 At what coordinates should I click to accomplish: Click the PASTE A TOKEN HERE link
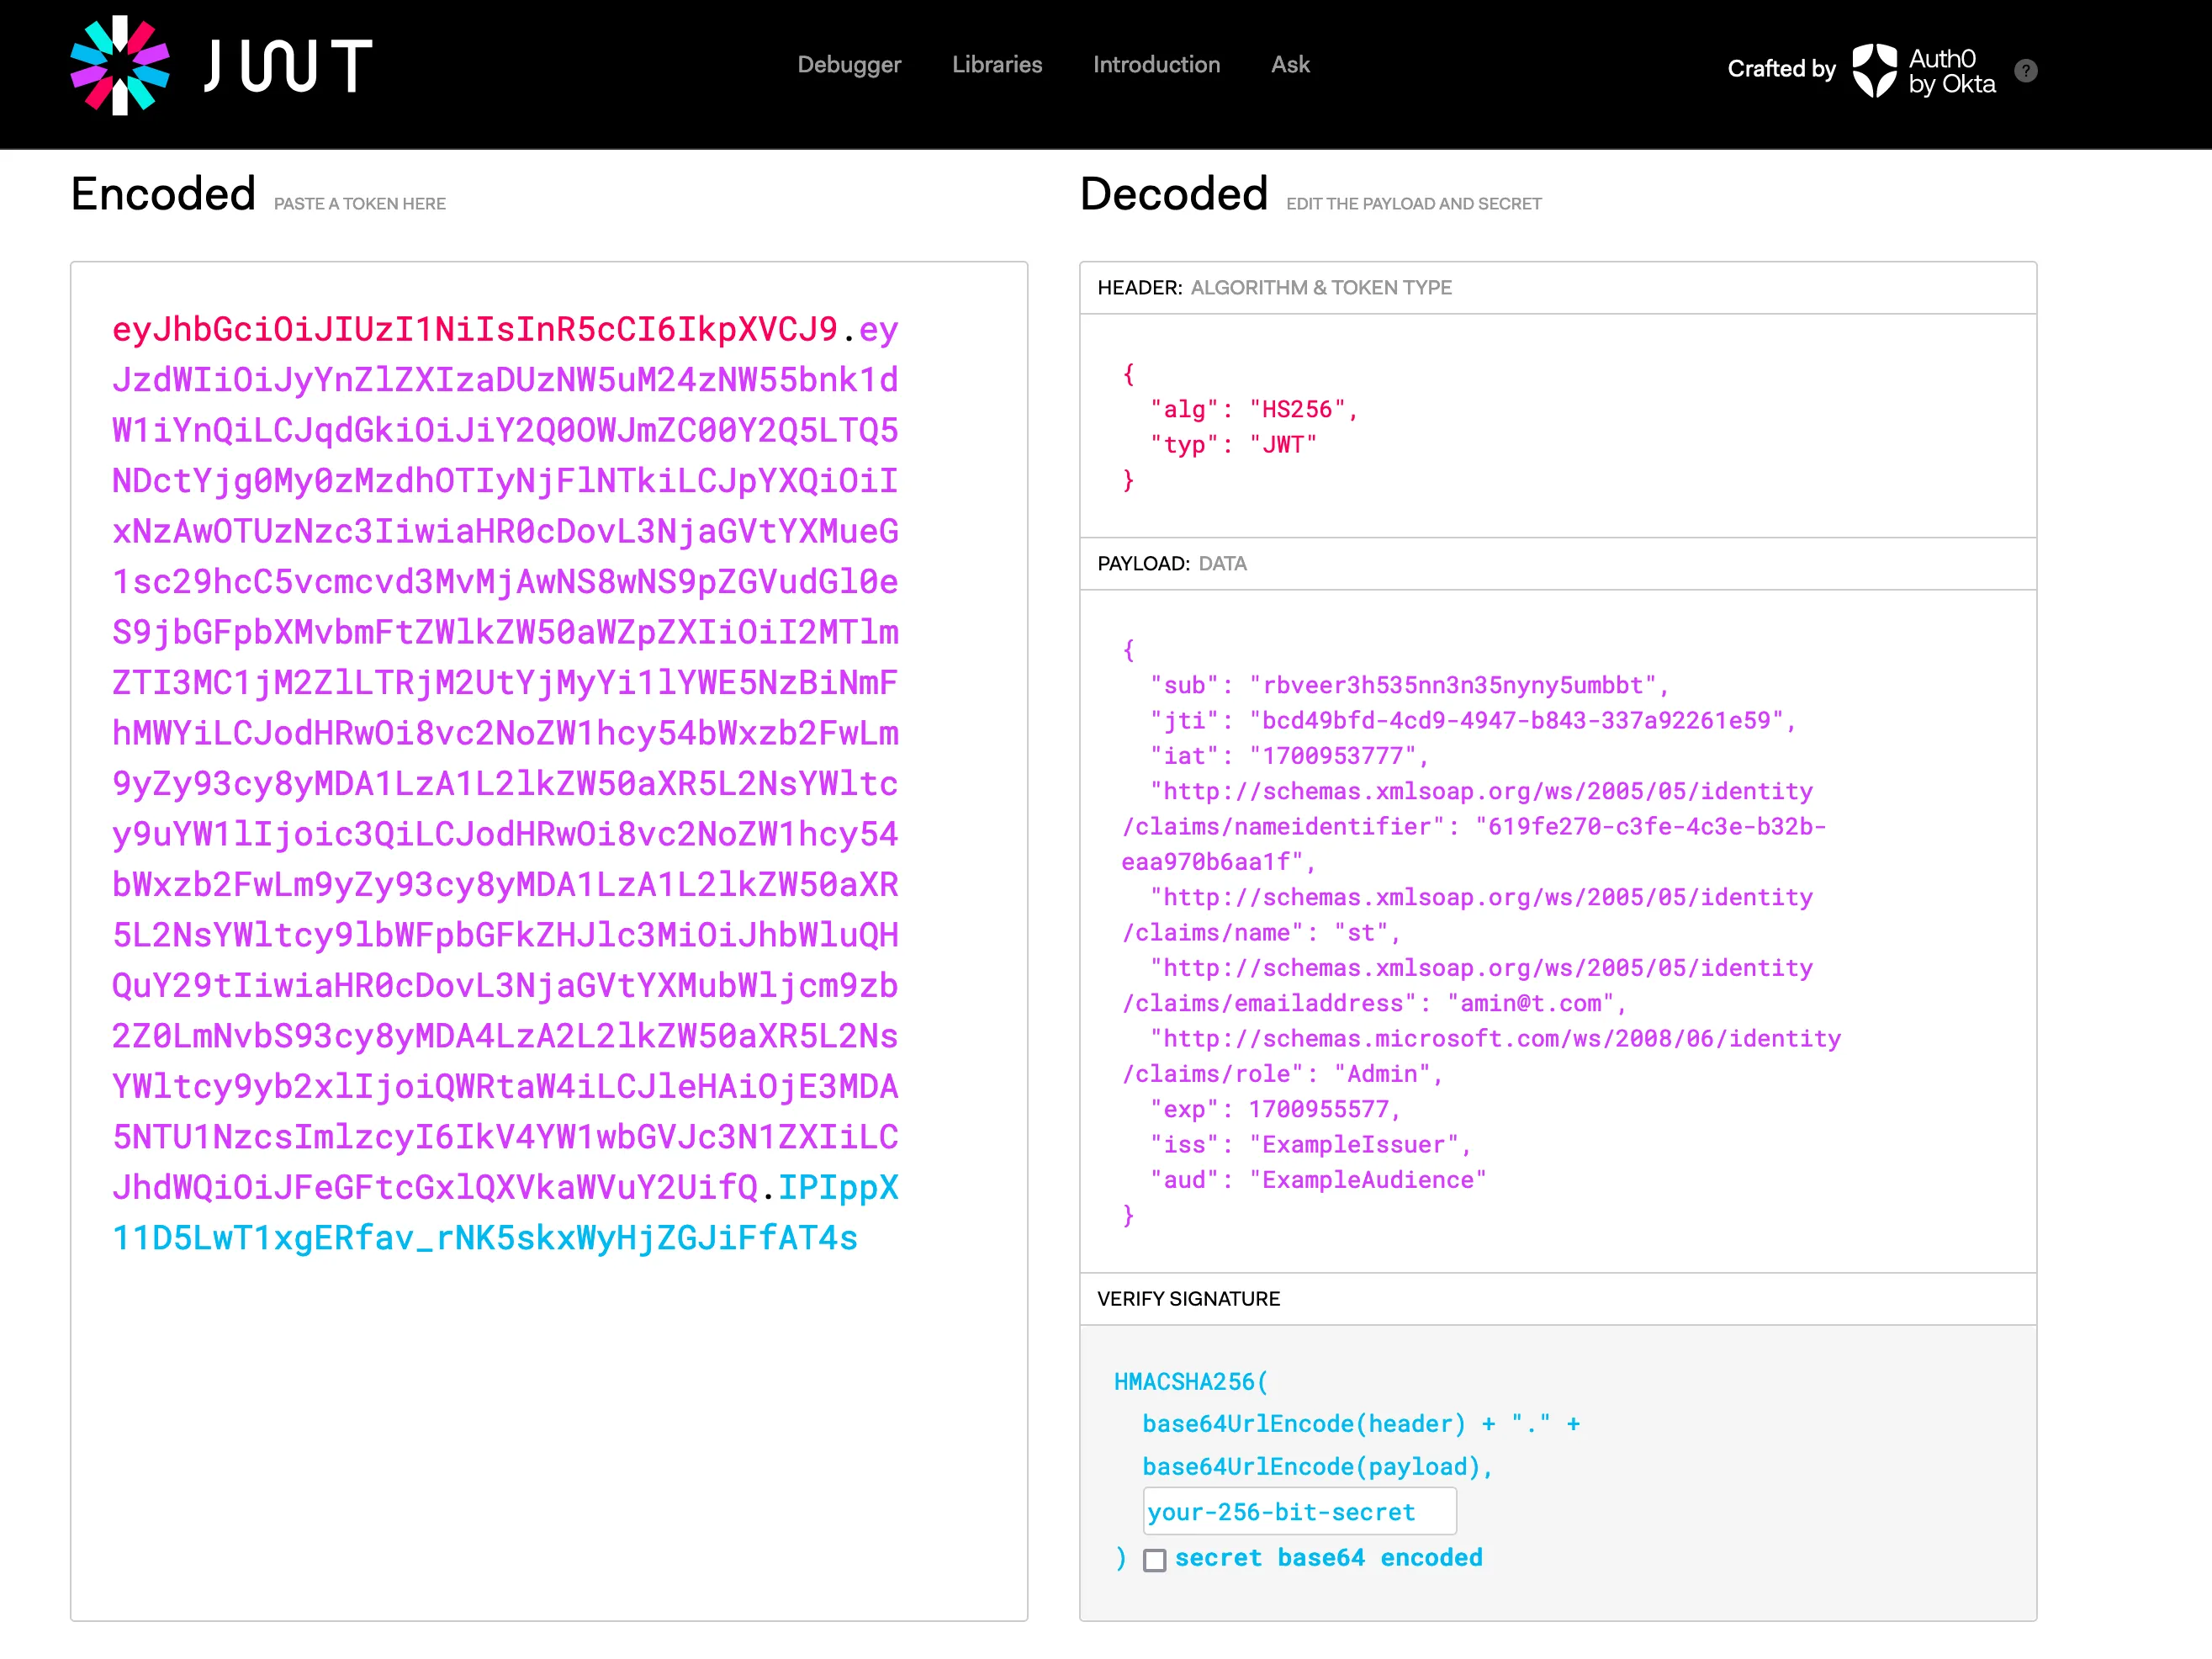click(357, 202)
